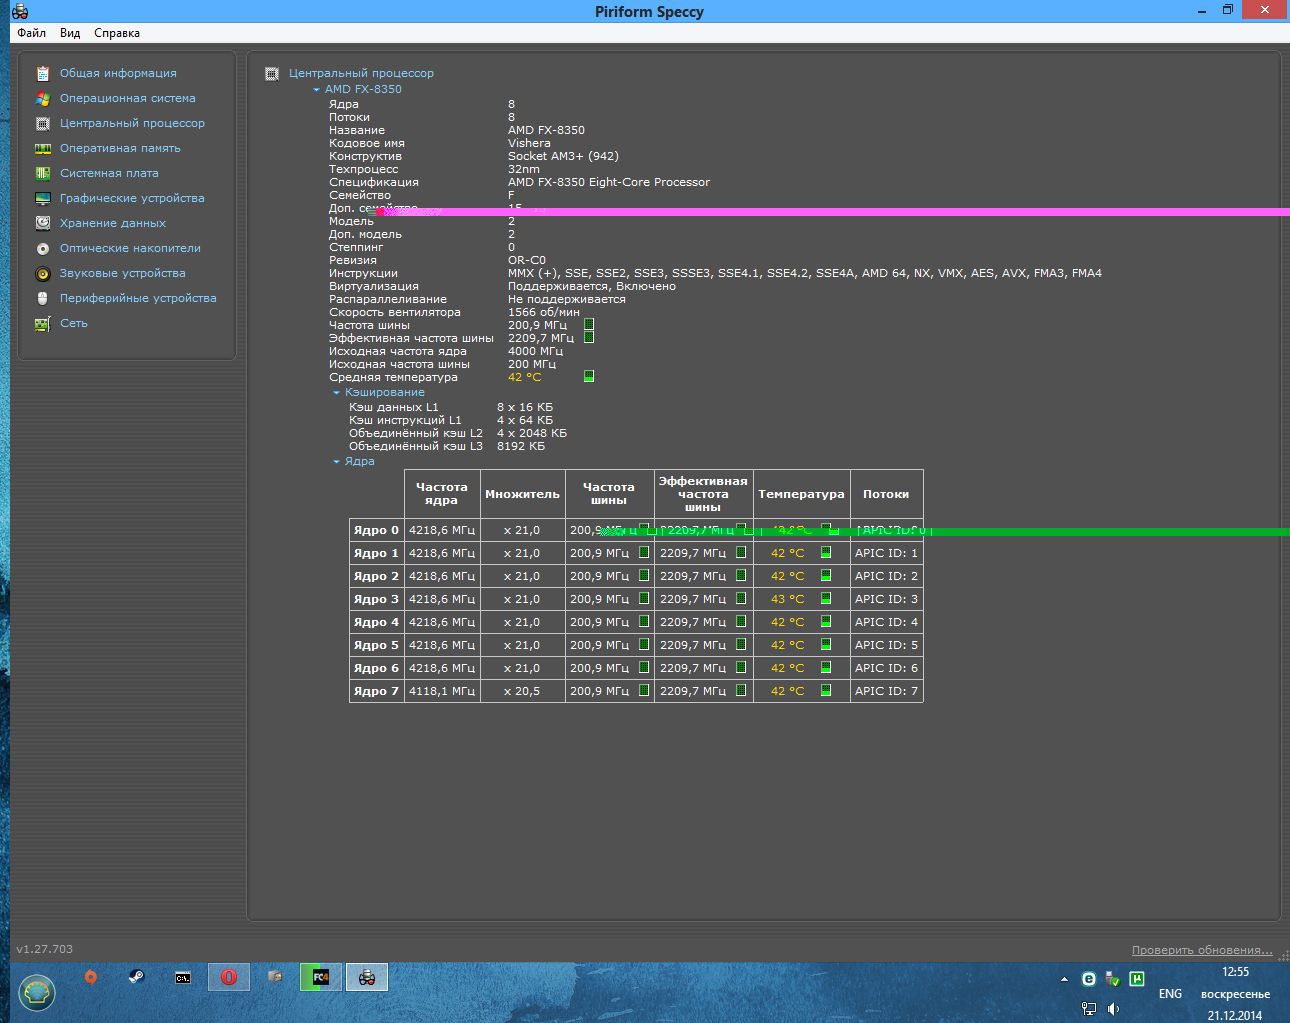Open the FC4 taskbar icon

(x=321, y=977)
